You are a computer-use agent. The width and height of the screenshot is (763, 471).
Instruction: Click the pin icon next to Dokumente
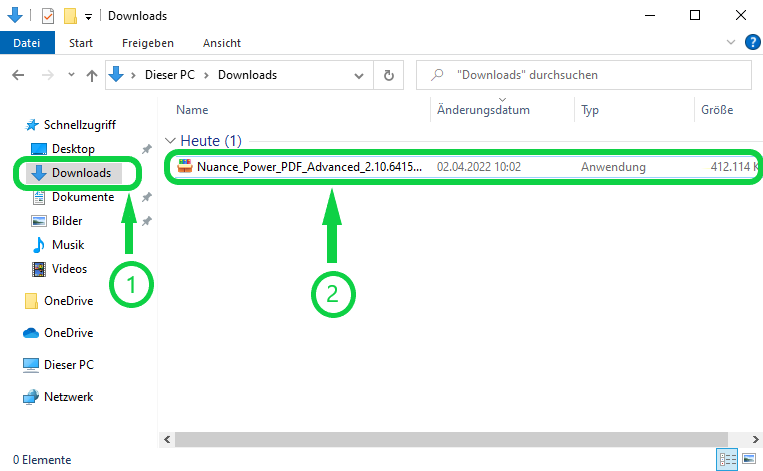(x=146, y=197)
